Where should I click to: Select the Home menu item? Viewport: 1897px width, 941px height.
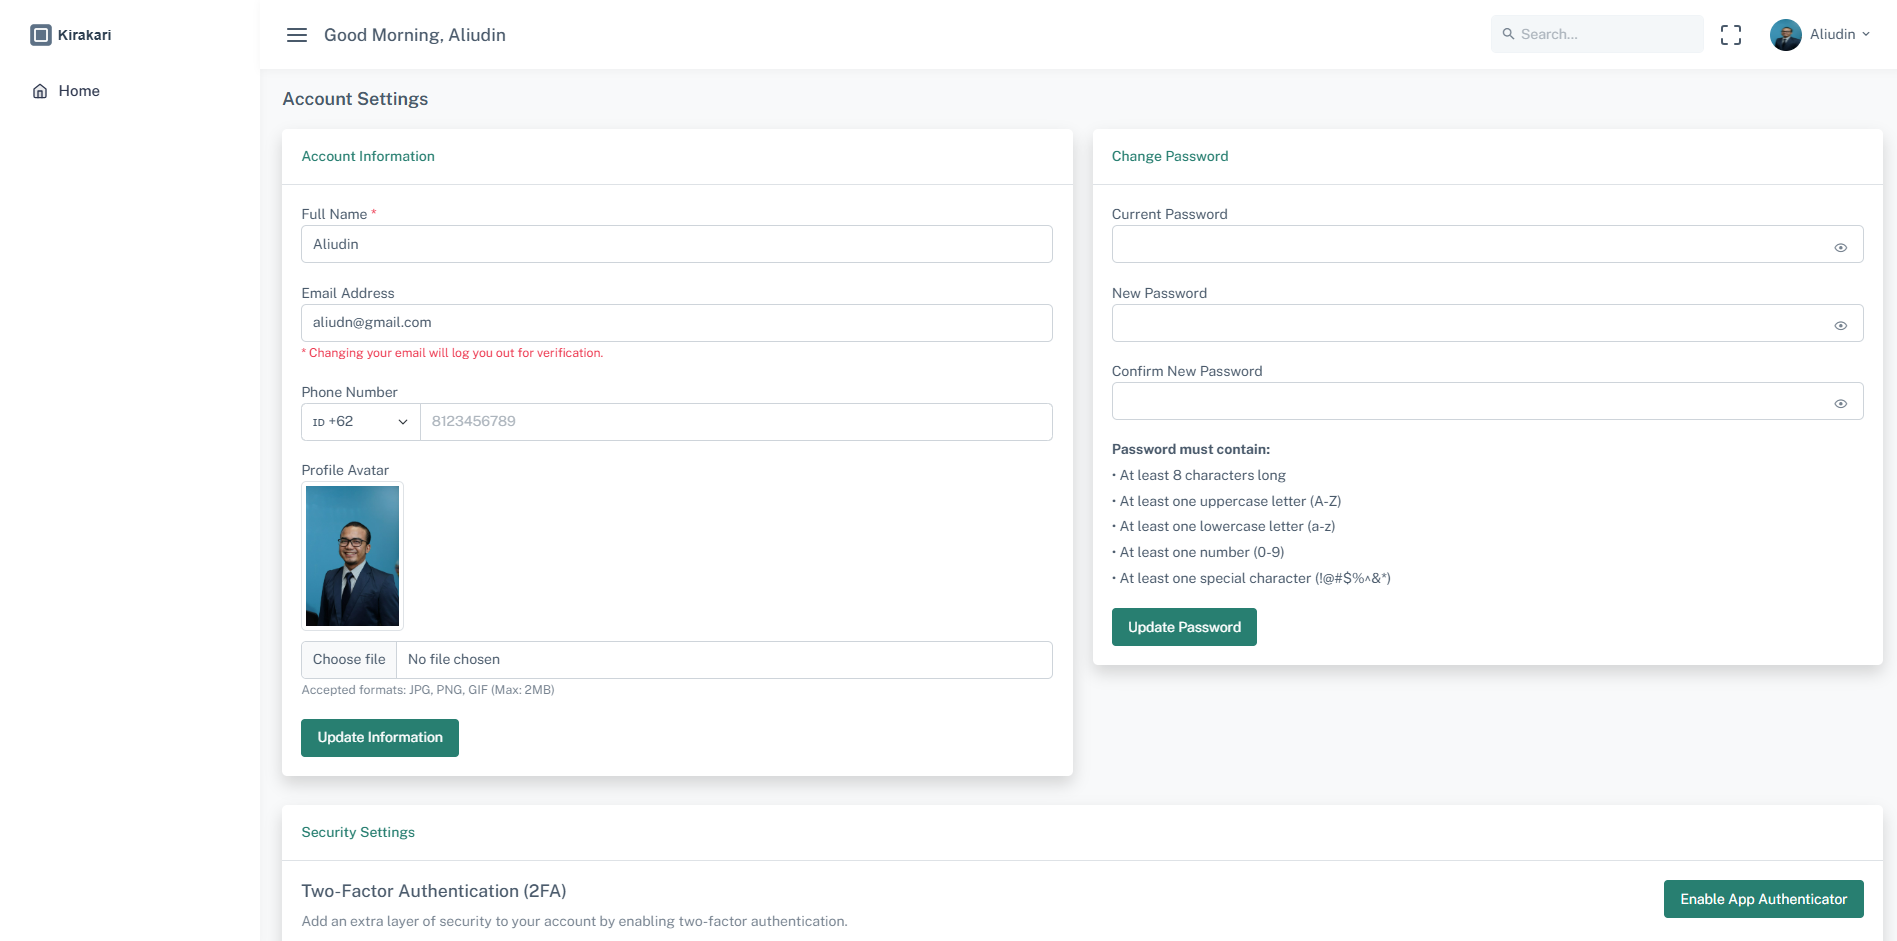point(78,90)
